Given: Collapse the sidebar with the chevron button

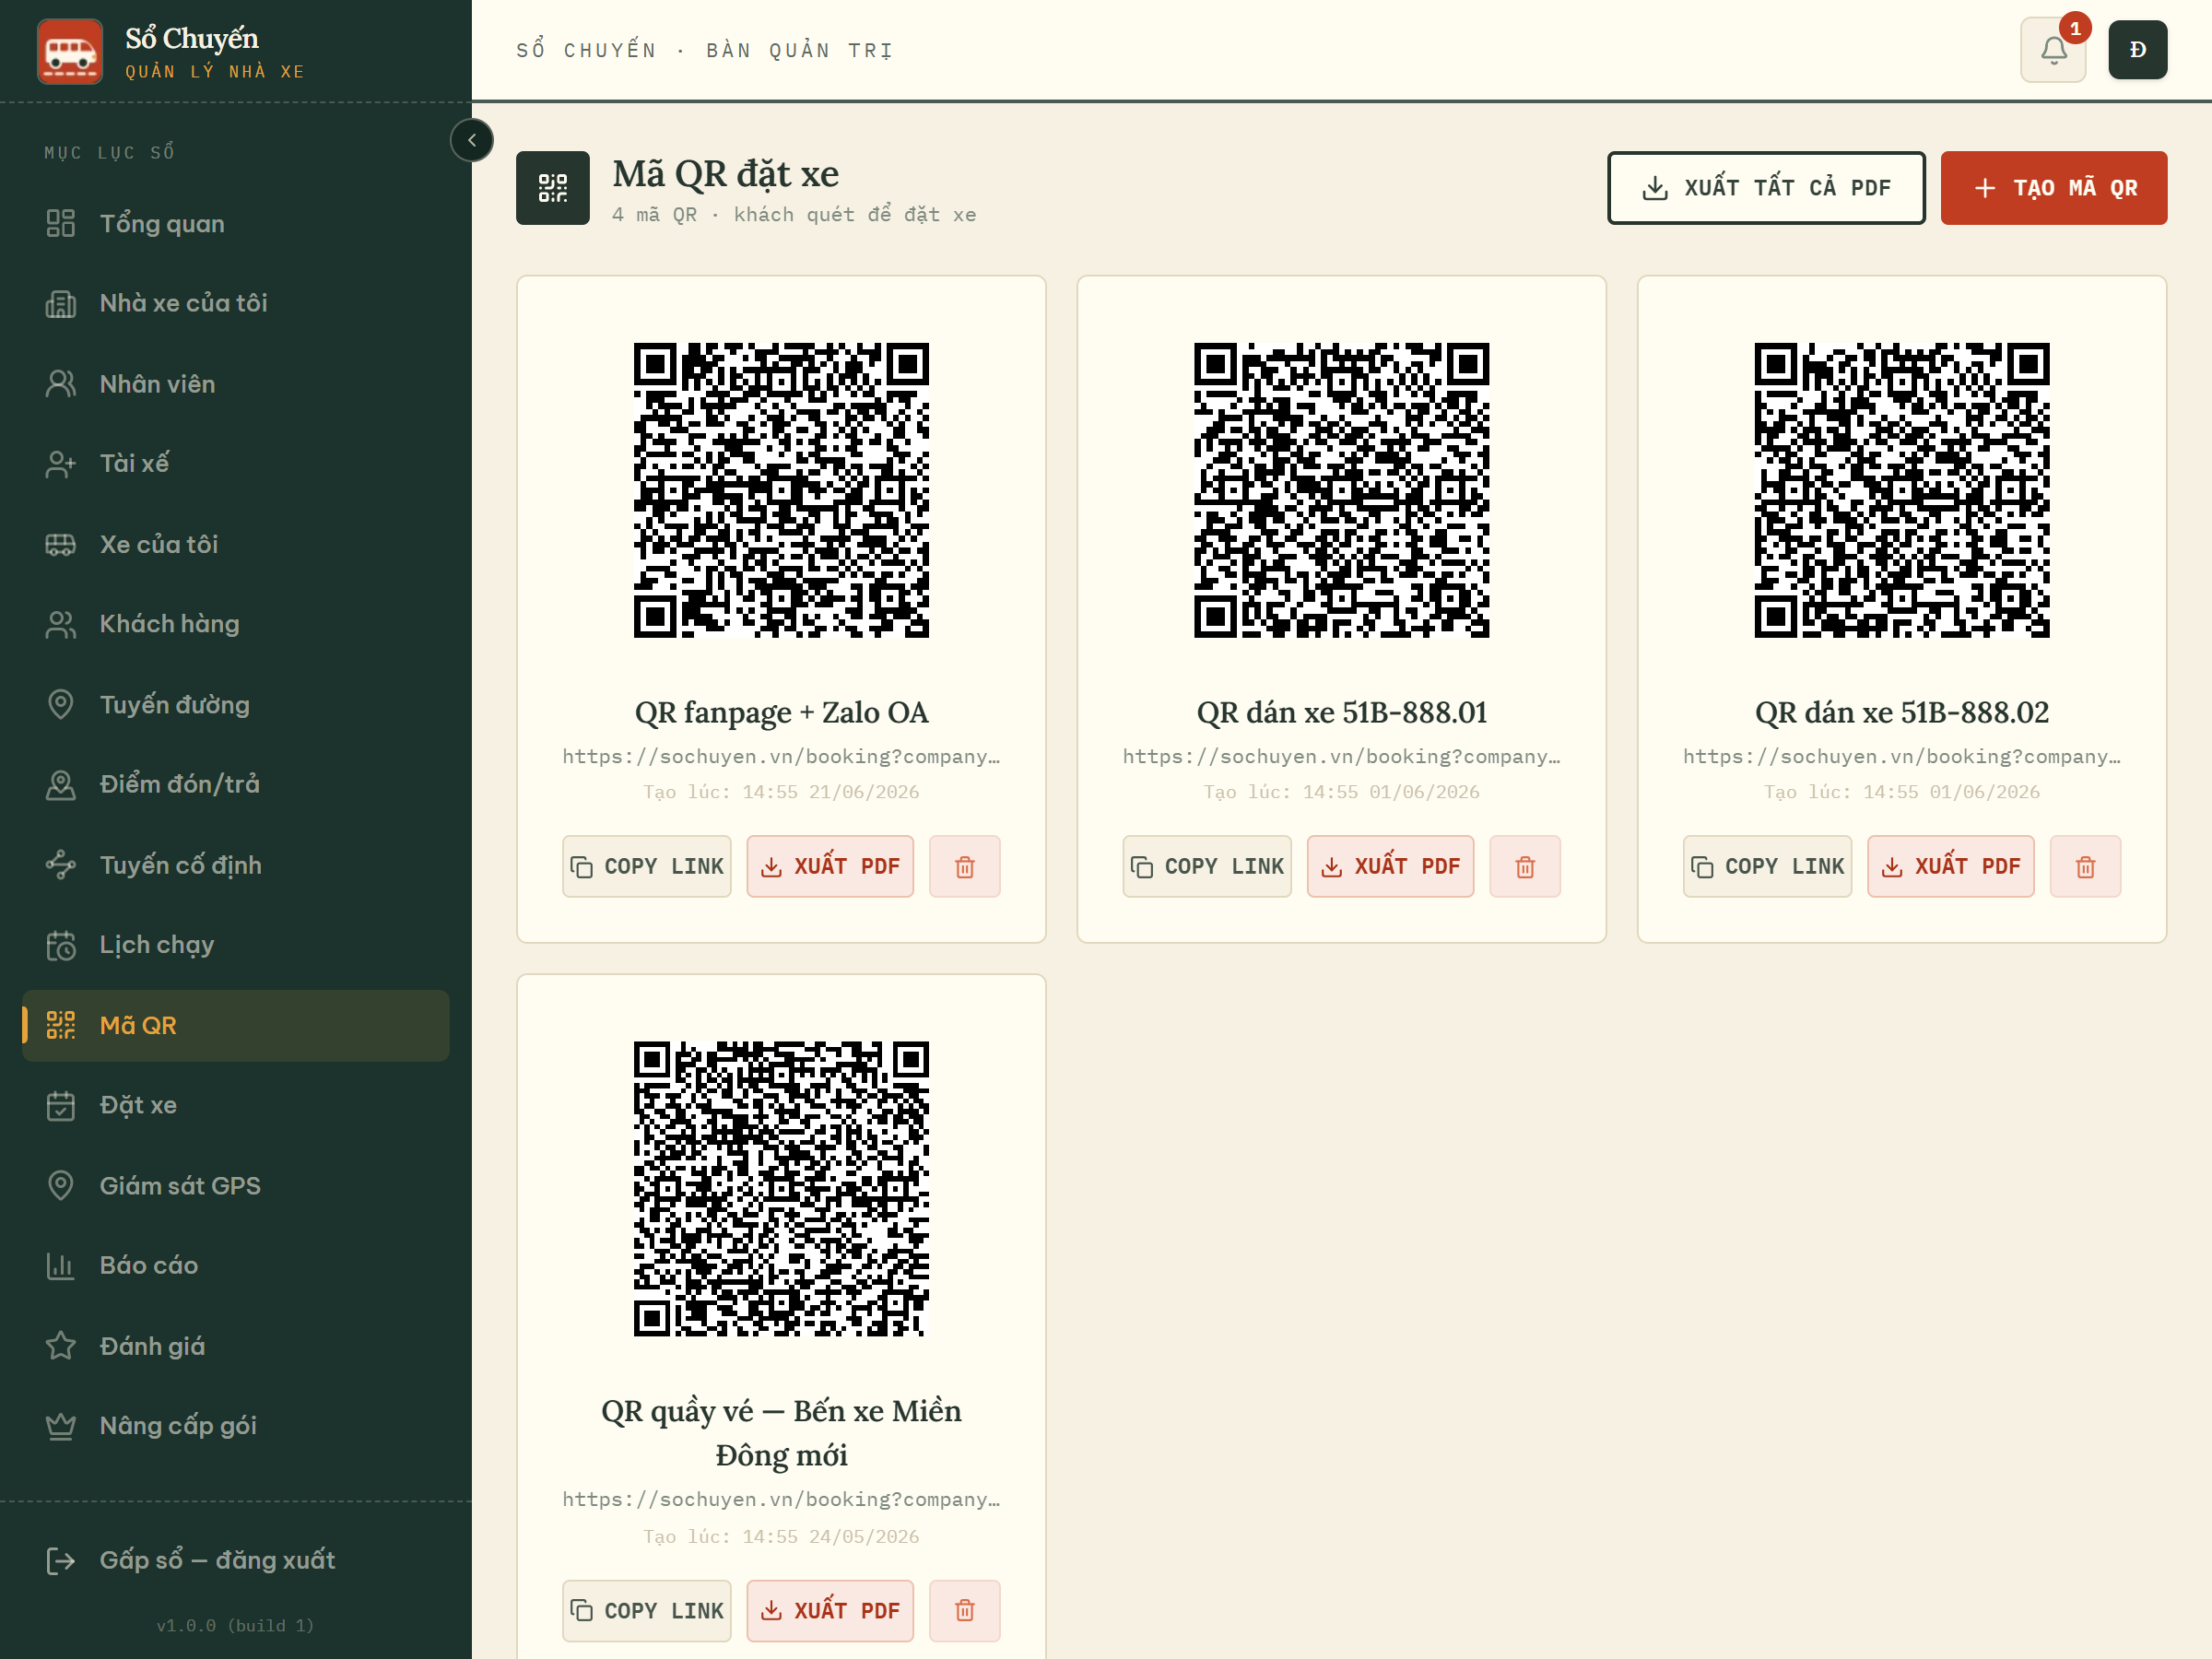Looking at the screenshot, I should click(472, 140).
